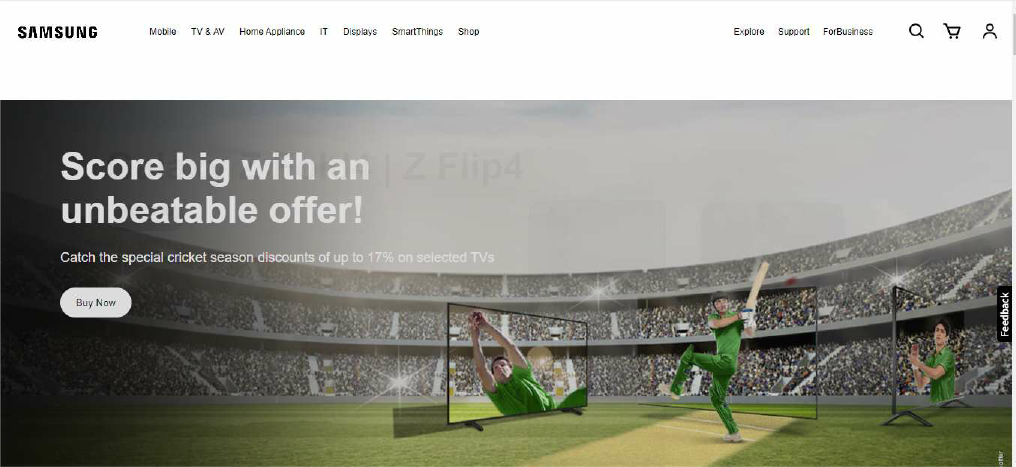Viewport: 1016px width, 467px height.
Task: Click the diving fielder TV image
Action: coord(516,364)
